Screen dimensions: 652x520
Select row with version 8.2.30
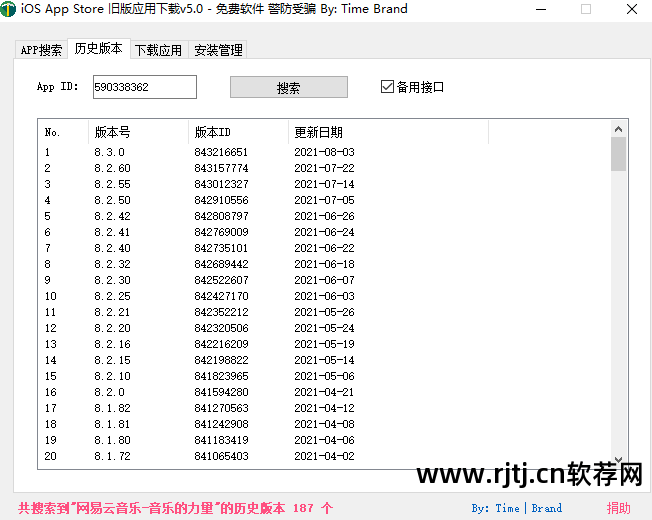(324, 280)
